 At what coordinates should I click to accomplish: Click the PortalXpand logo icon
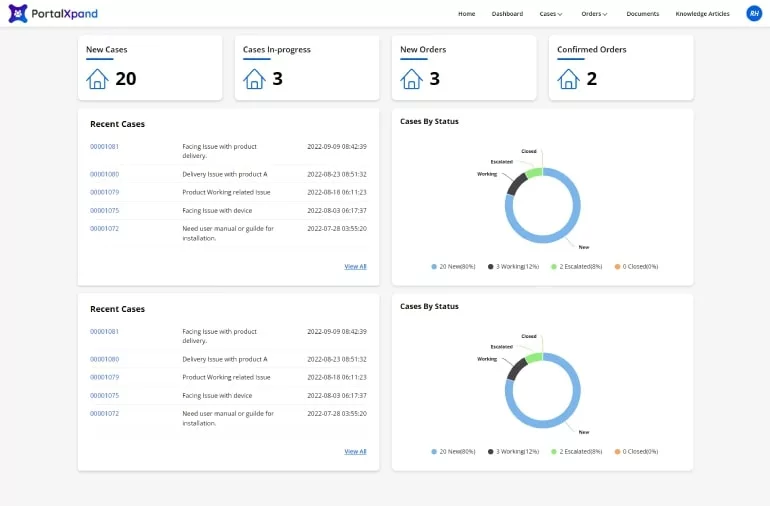(18, 14)
